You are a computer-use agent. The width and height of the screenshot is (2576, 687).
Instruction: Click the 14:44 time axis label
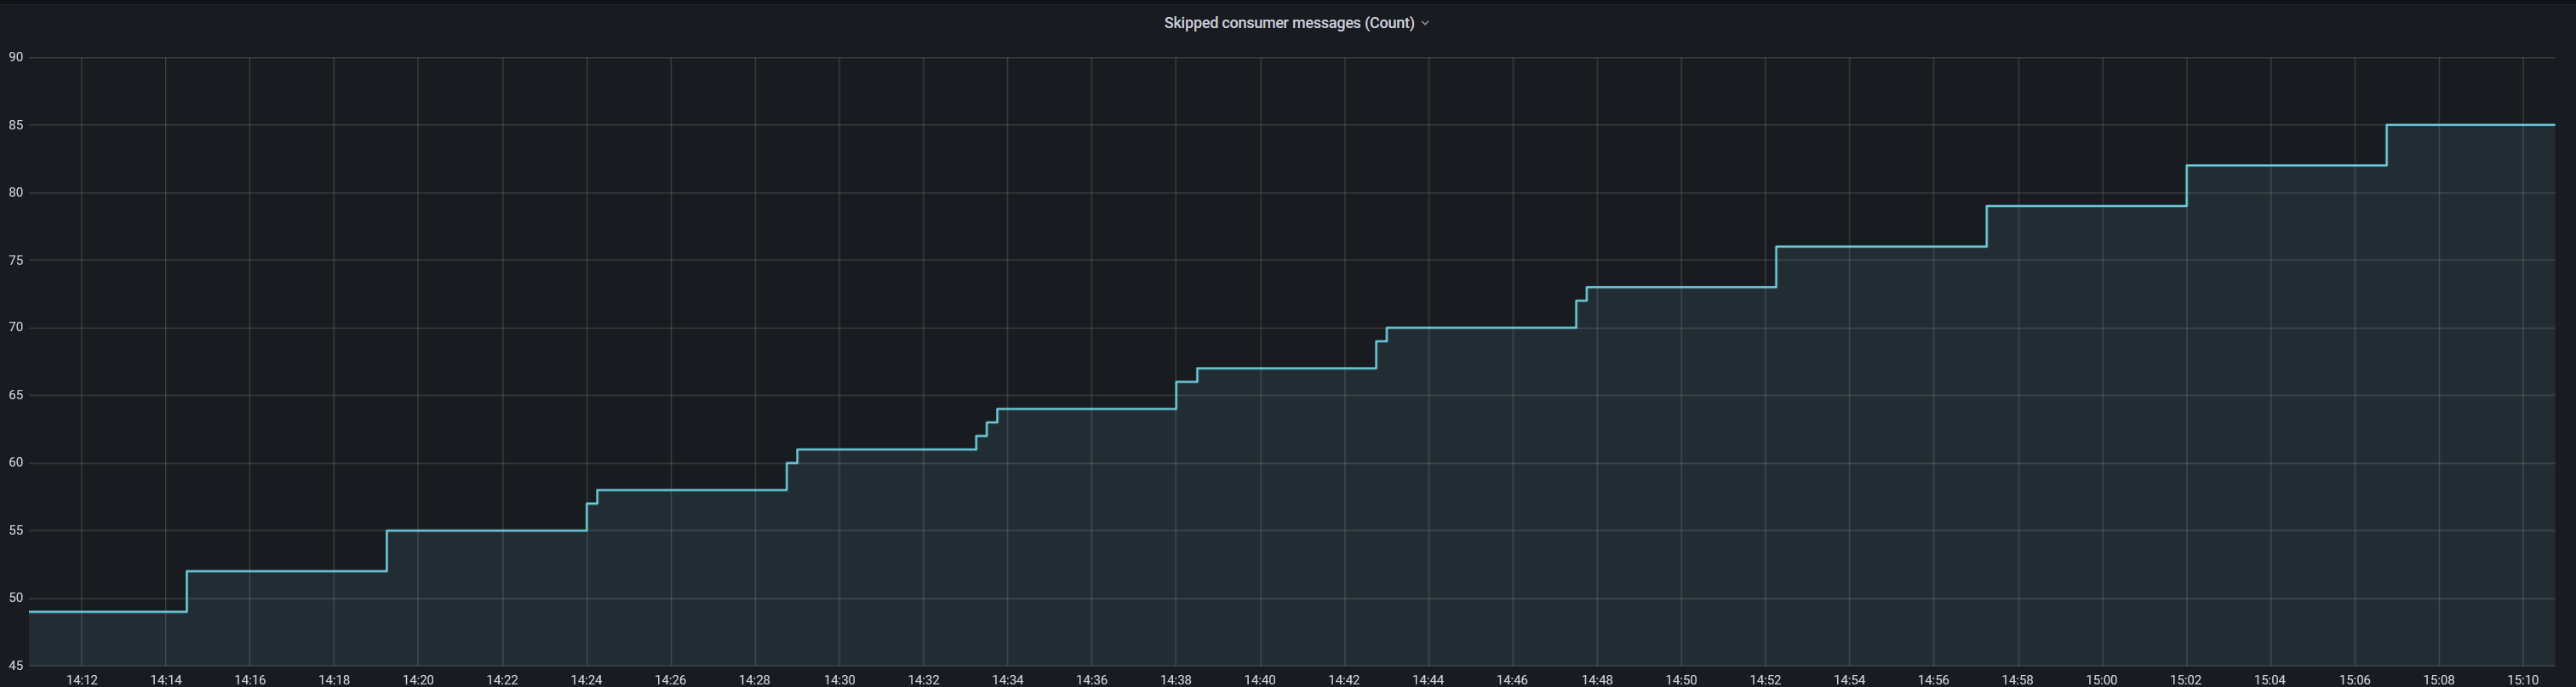tap(1428, 680)
